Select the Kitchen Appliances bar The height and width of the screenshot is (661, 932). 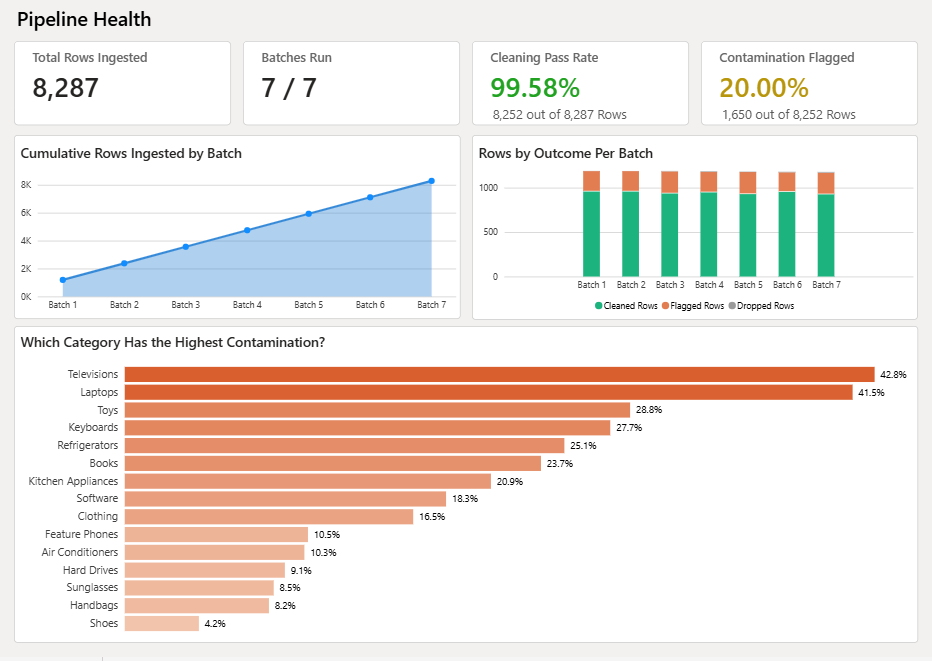point(308,481)
